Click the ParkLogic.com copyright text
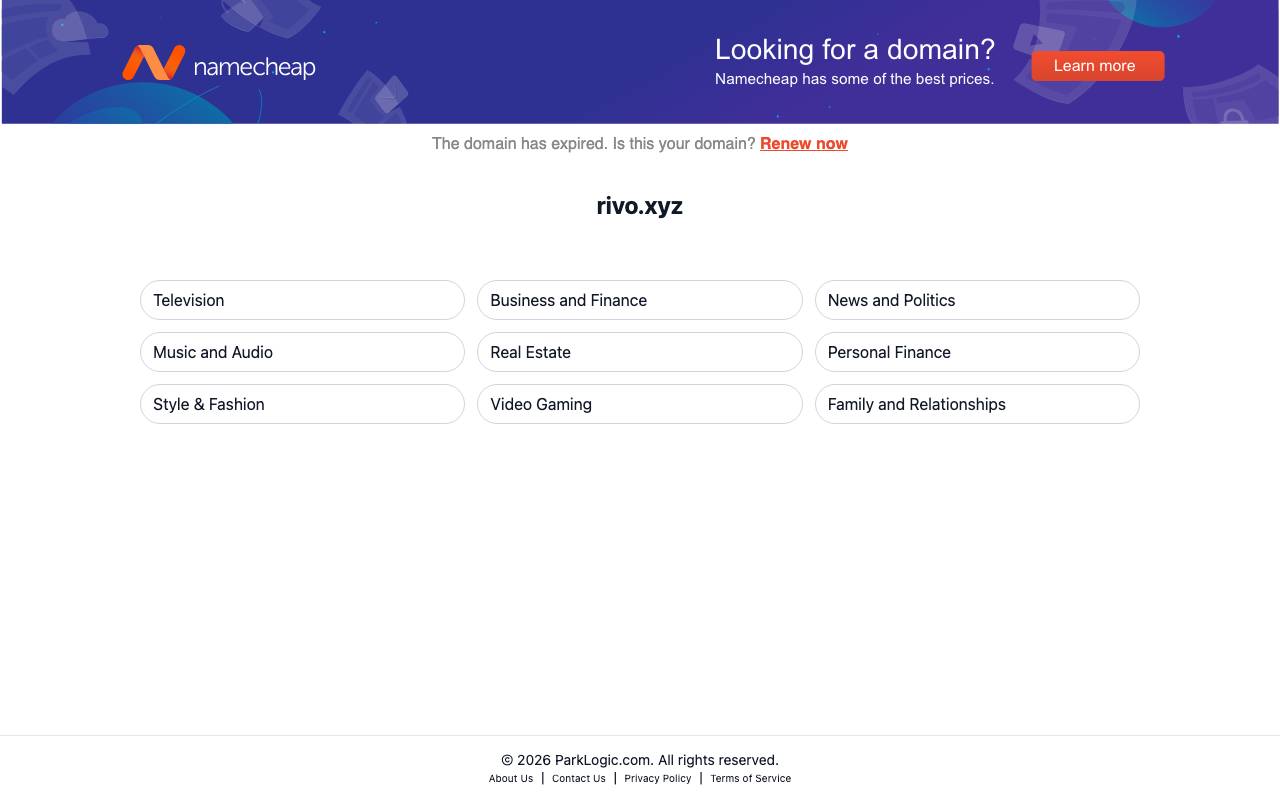The image size is (1280, 800). (x=640, y=760)
